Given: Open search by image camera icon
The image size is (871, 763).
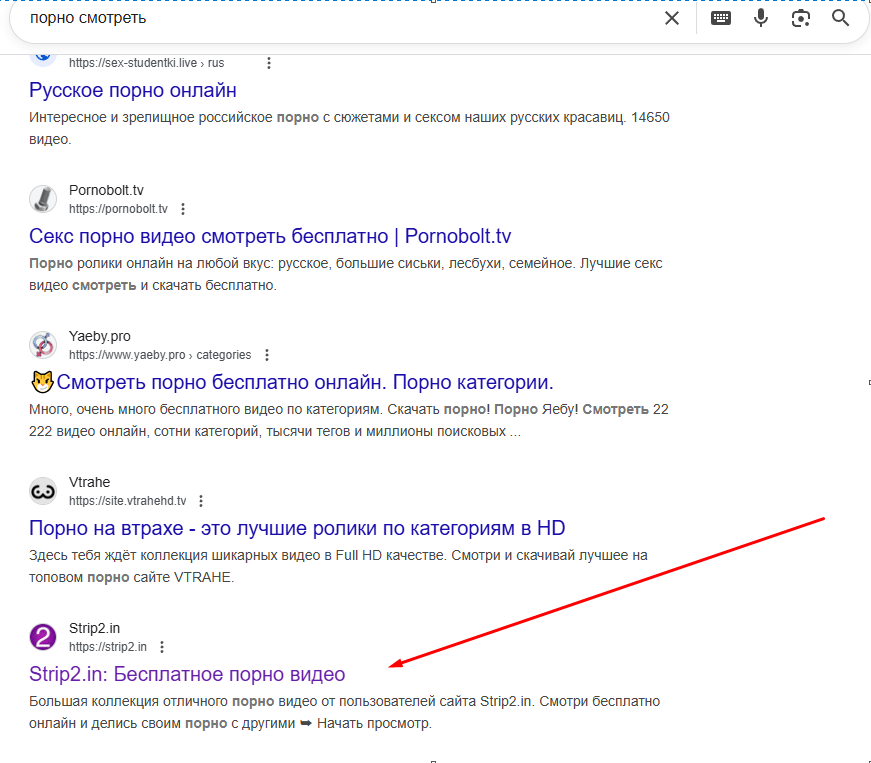Looking at the screenshot, I should (x=801, y=19).
